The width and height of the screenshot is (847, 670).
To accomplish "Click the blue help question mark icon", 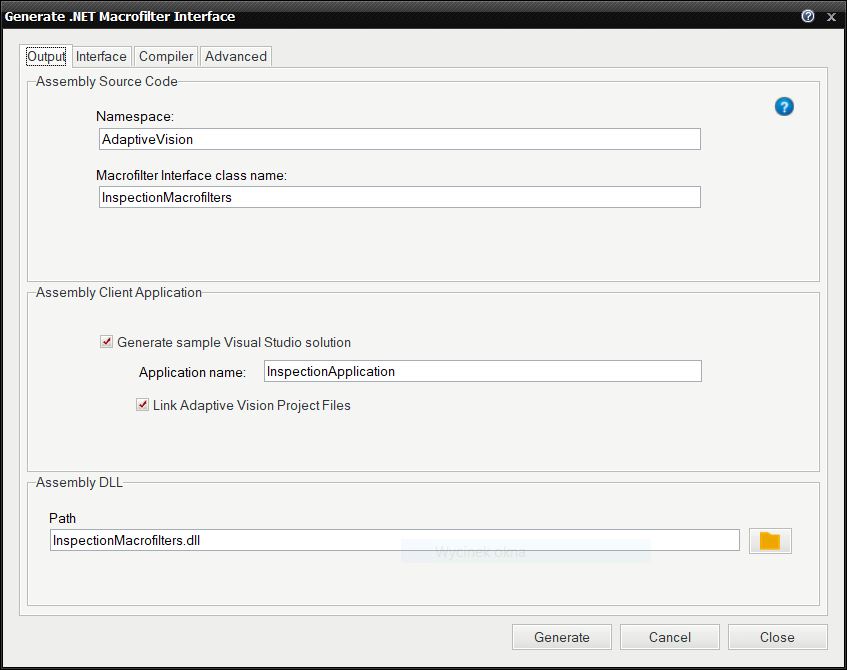I will (784, 107).
